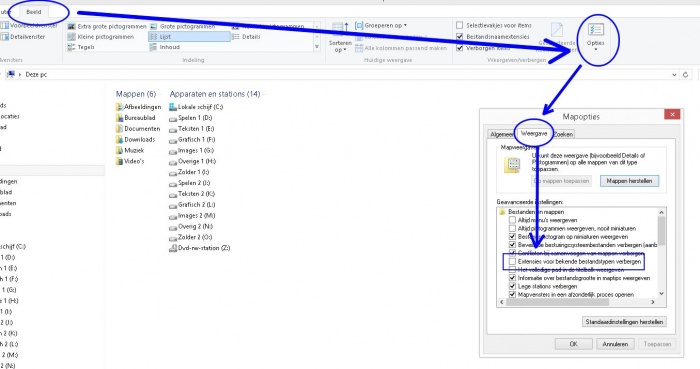Open the Opties folder options icon
The image size is (700, 369).
(x=596, y=30)
